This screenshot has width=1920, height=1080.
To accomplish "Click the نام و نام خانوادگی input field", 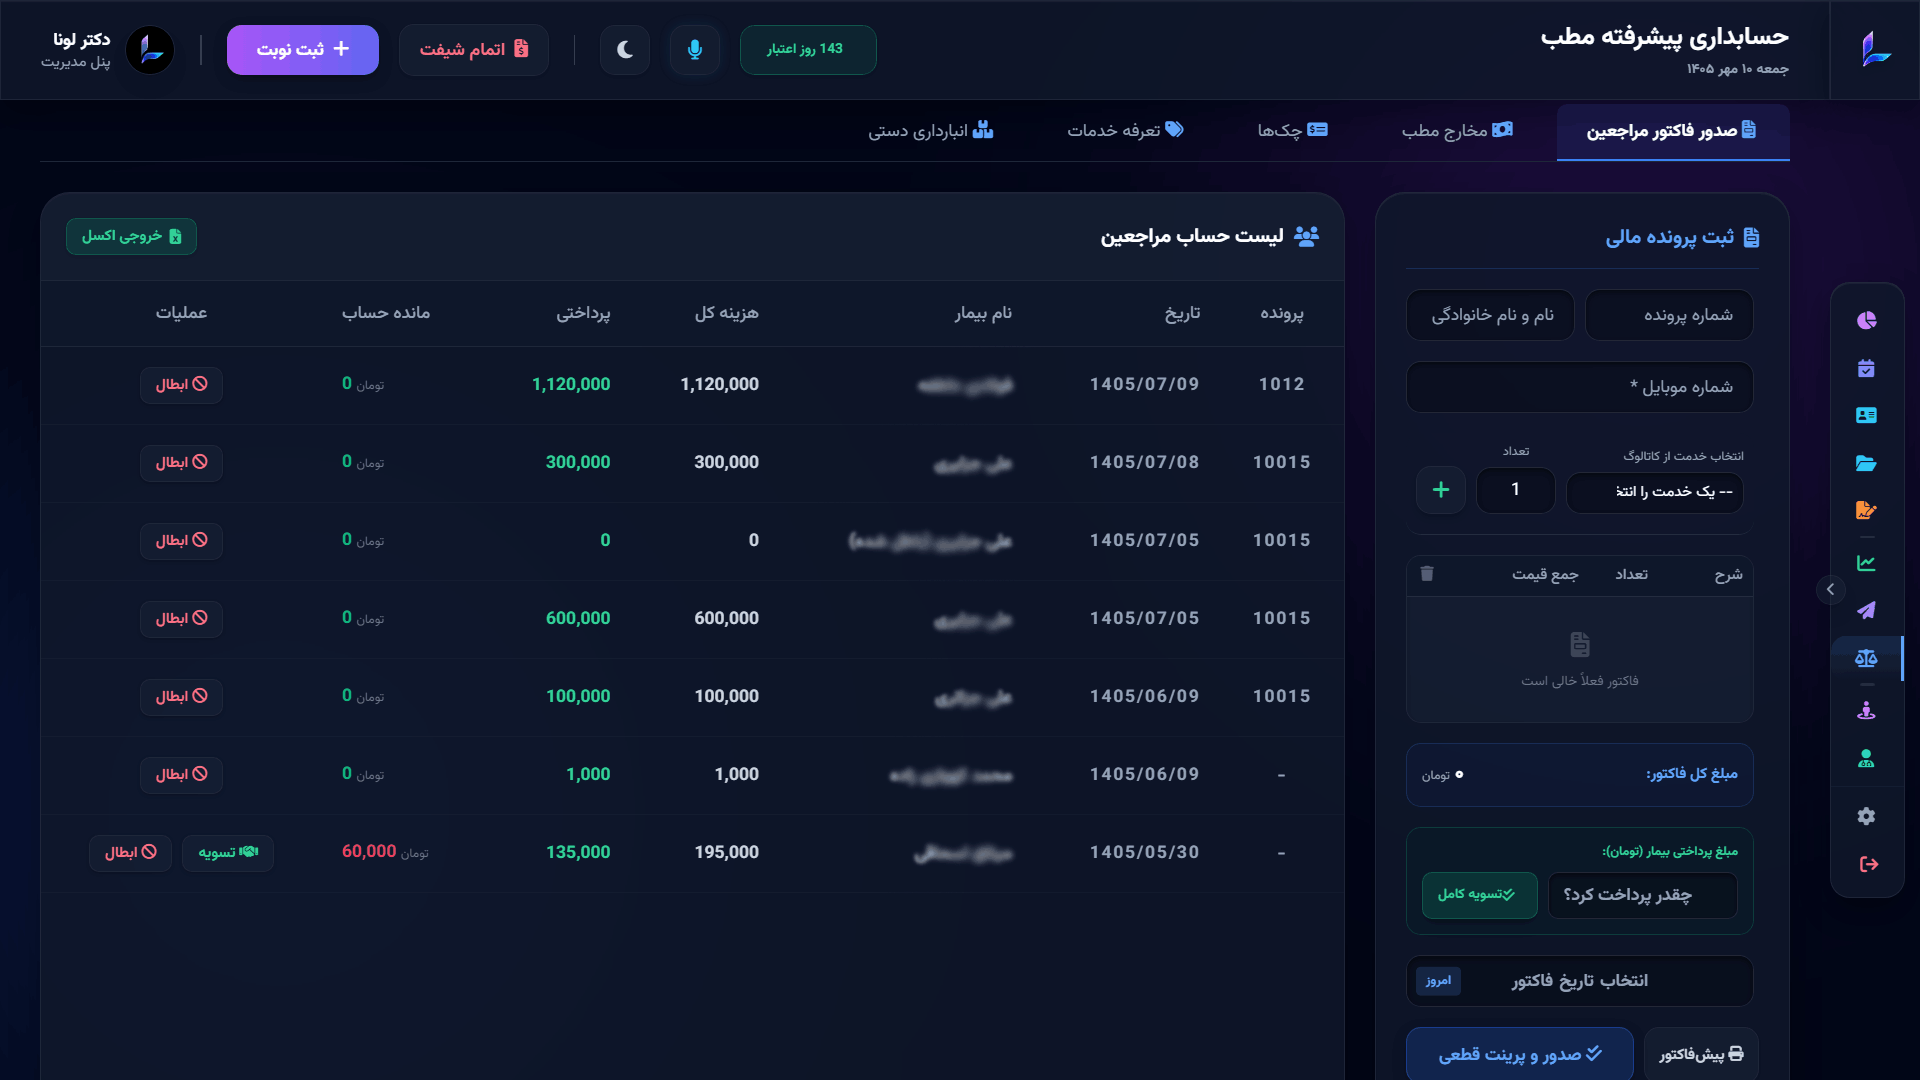I will click(1490, 315).
